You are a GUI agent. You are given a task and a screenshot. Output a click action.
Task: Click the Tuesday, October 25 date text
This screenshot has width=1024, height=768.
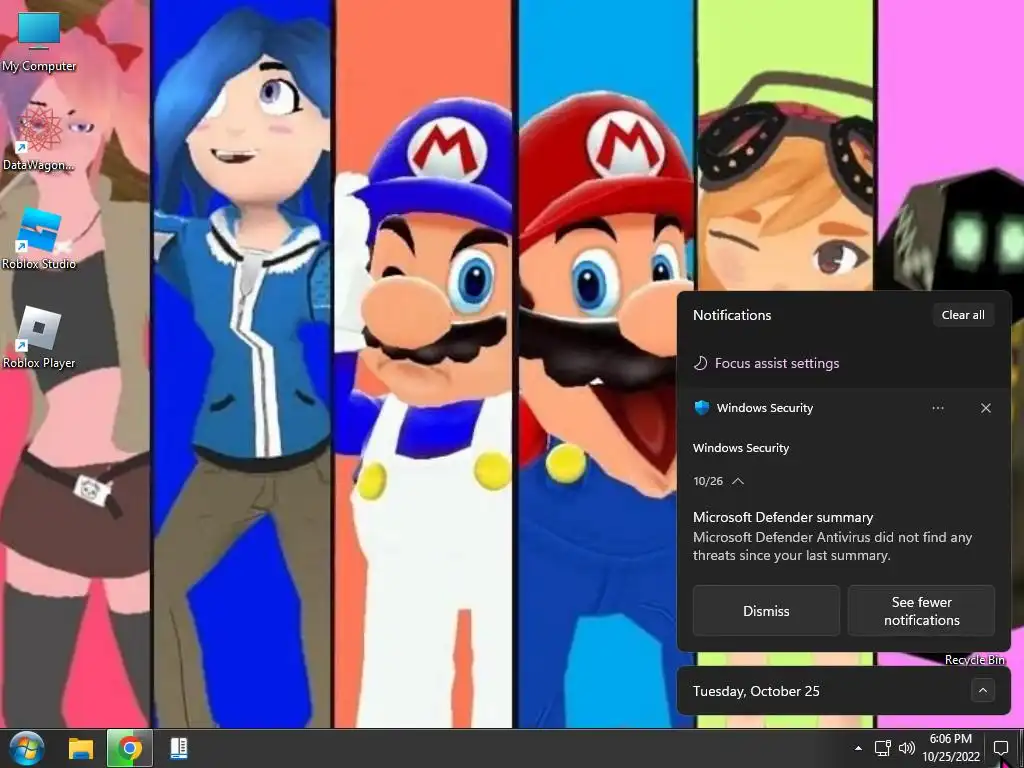tap(756, 691)
